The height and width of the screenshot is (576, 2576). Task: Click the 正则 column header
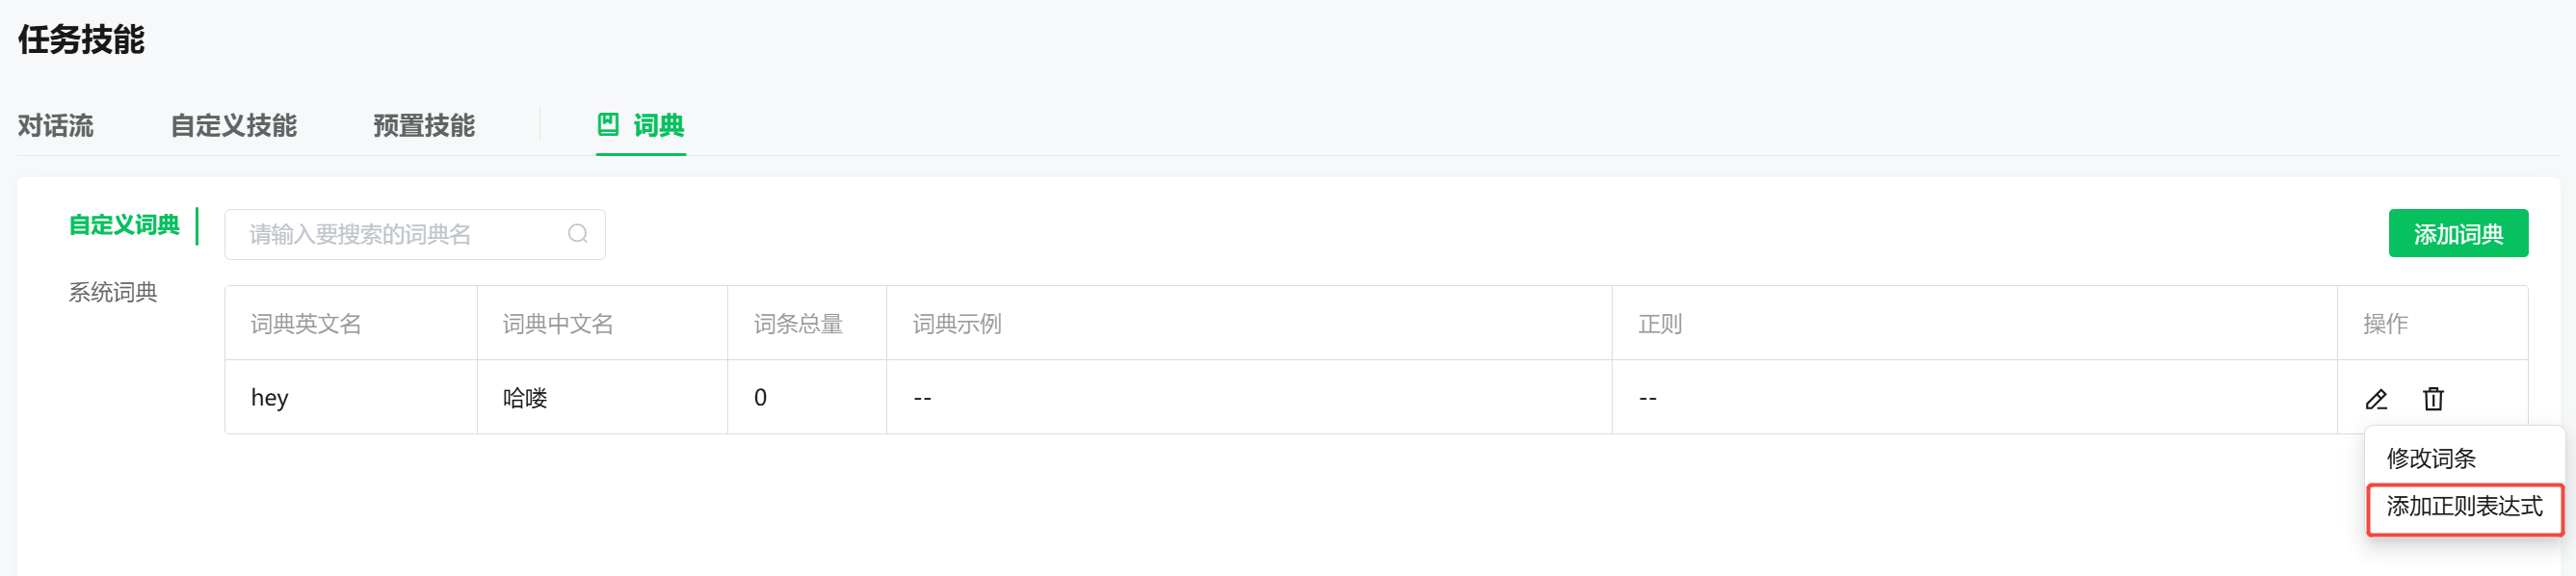click(x=1660, y=324)
